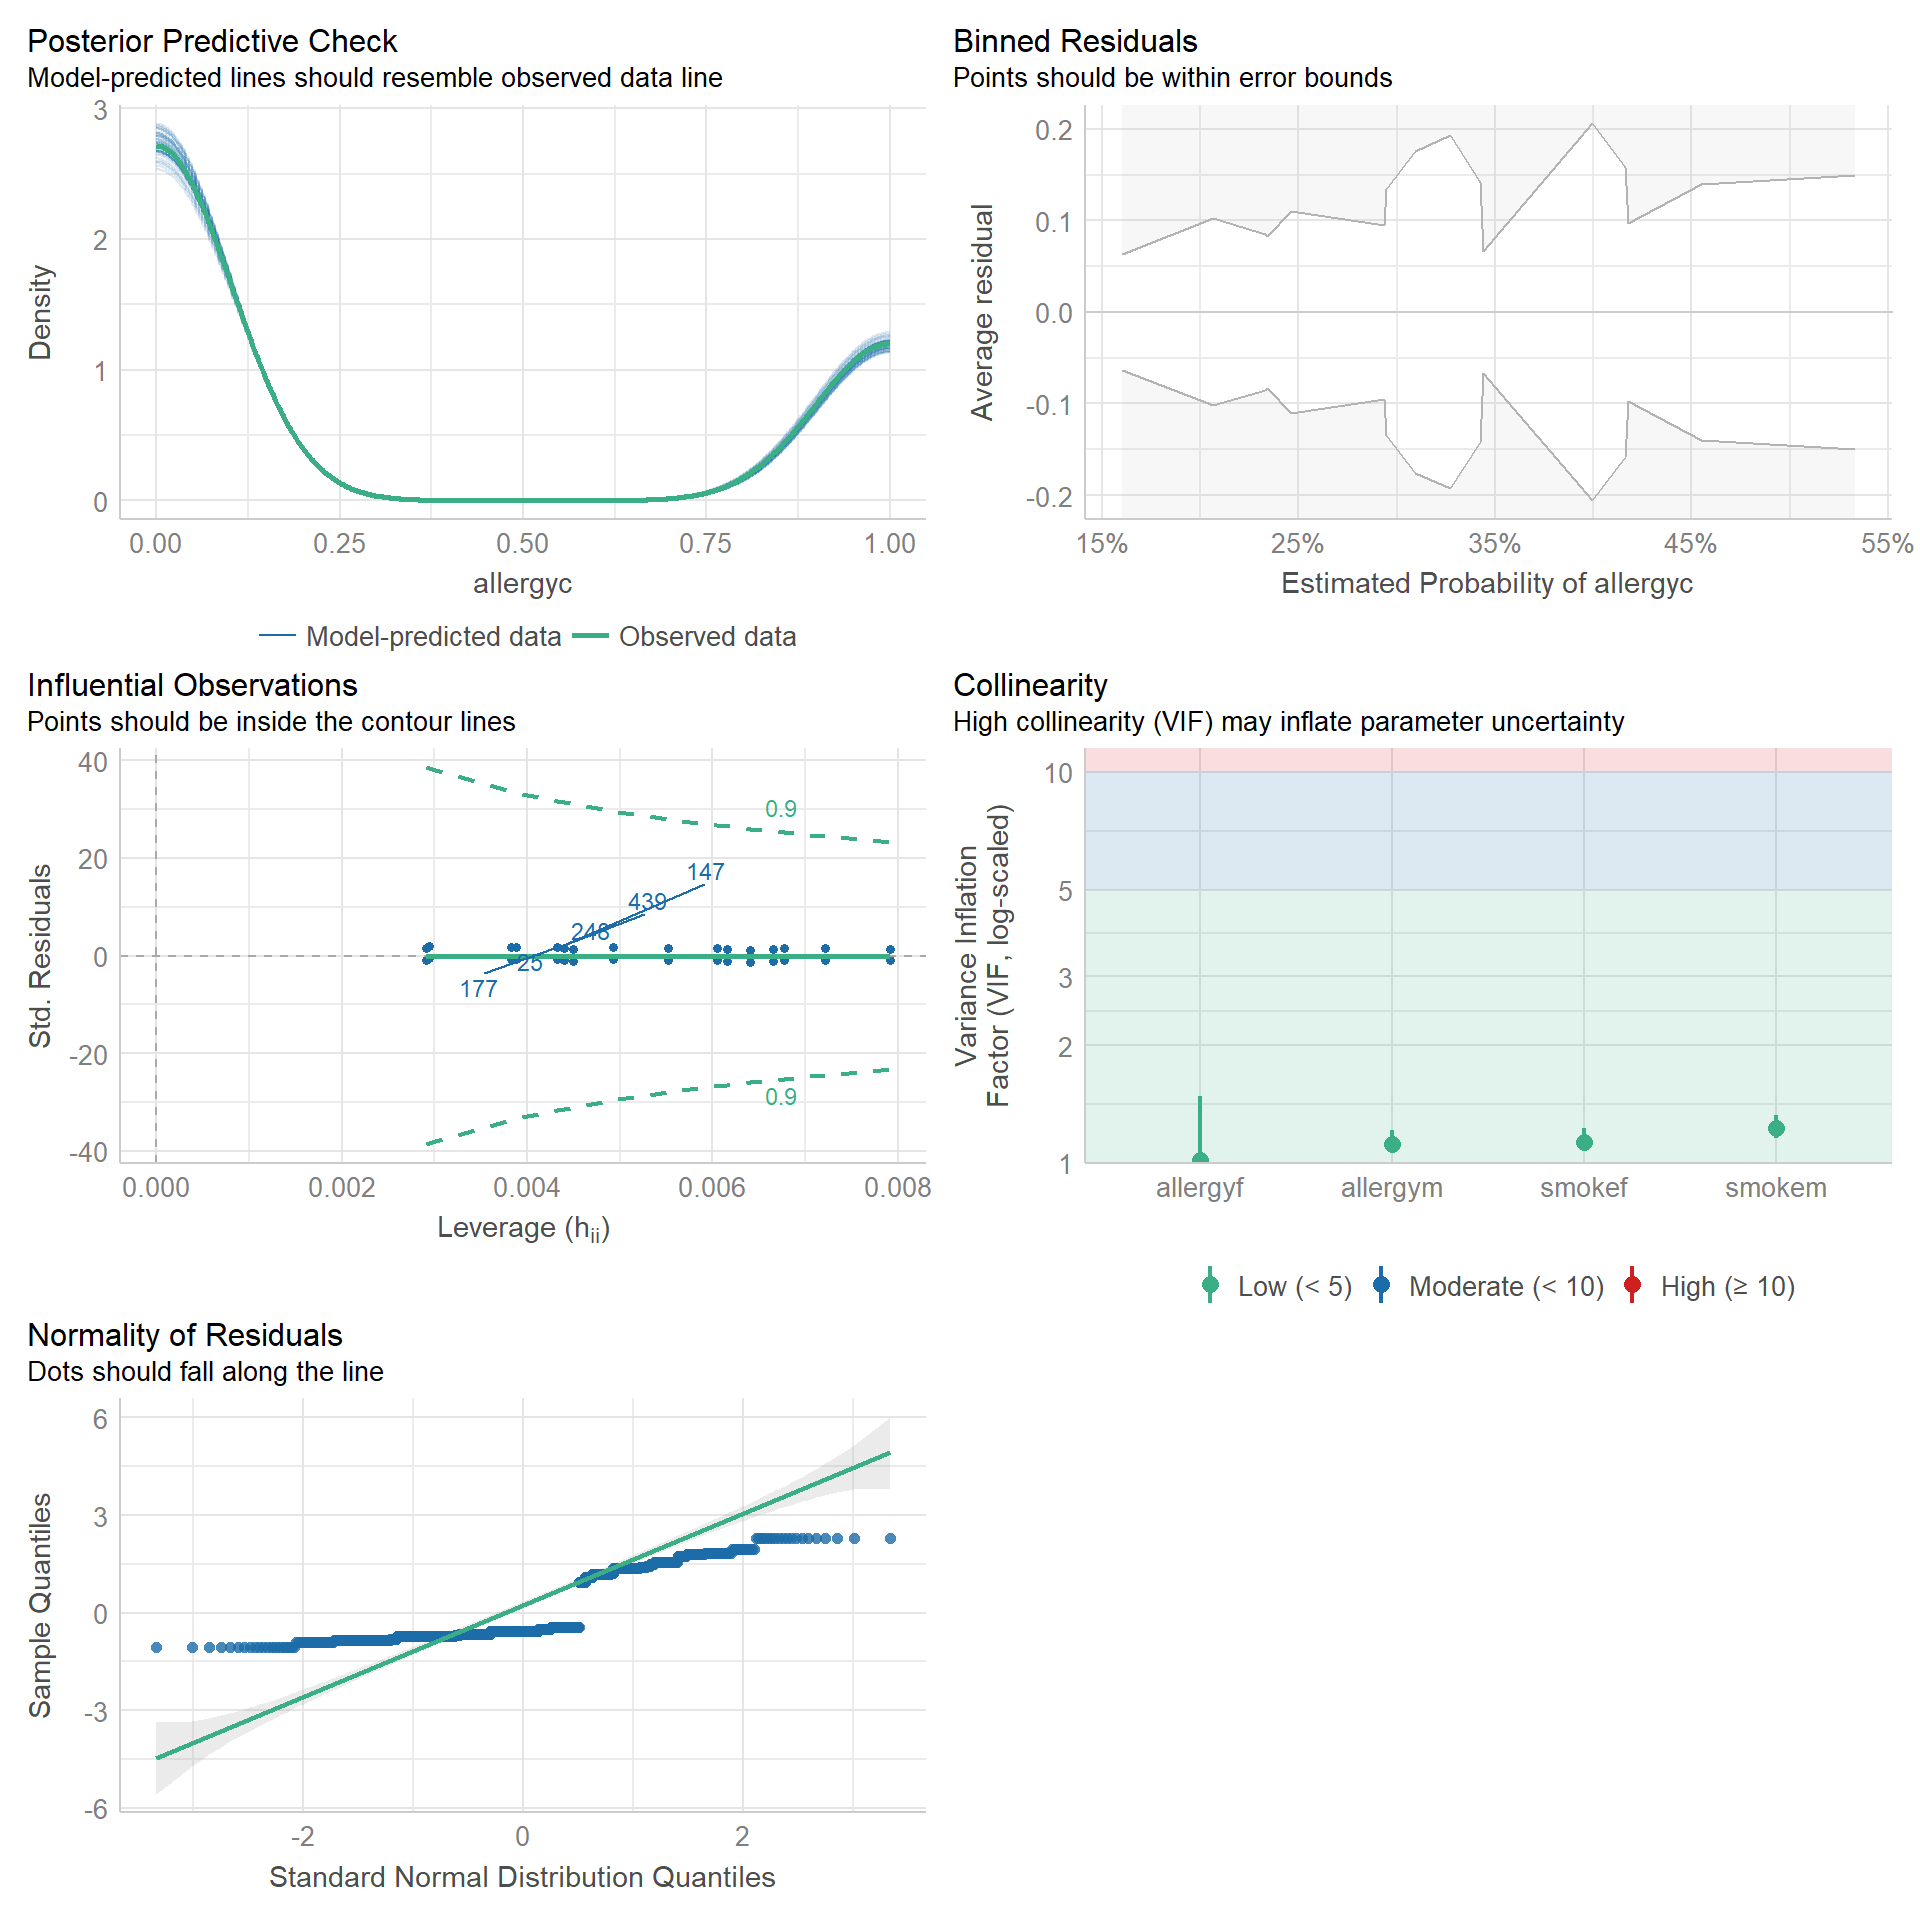The image size is (1920, 1920).
Task: Click the VIF point above smokef
Action: [x=1584, y=1142]
